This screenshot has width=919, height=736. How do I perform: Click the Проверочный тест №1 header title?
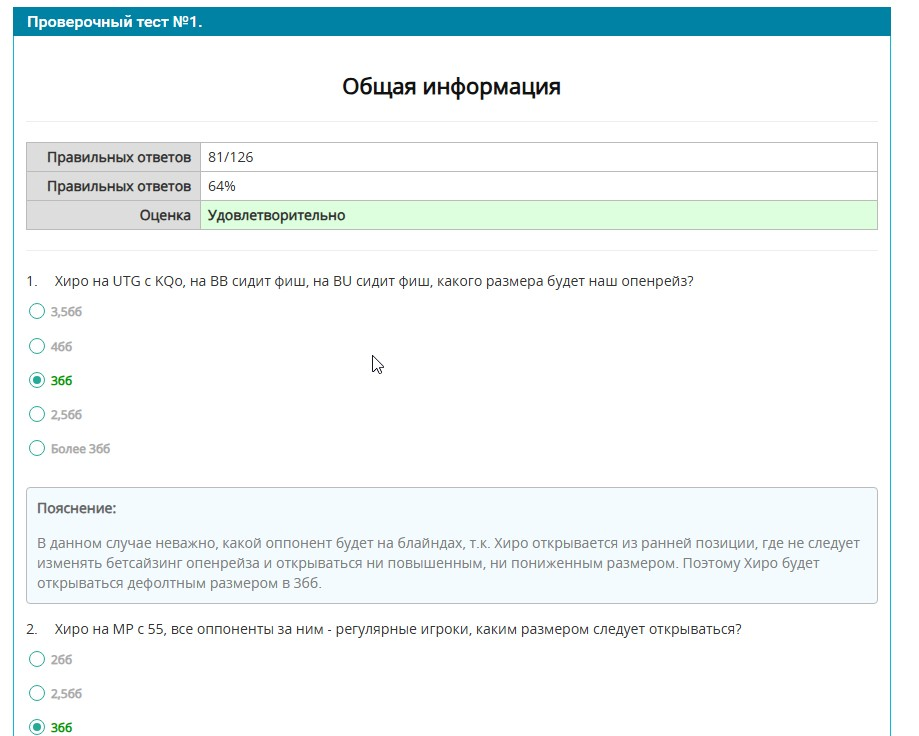pos(114,22)
